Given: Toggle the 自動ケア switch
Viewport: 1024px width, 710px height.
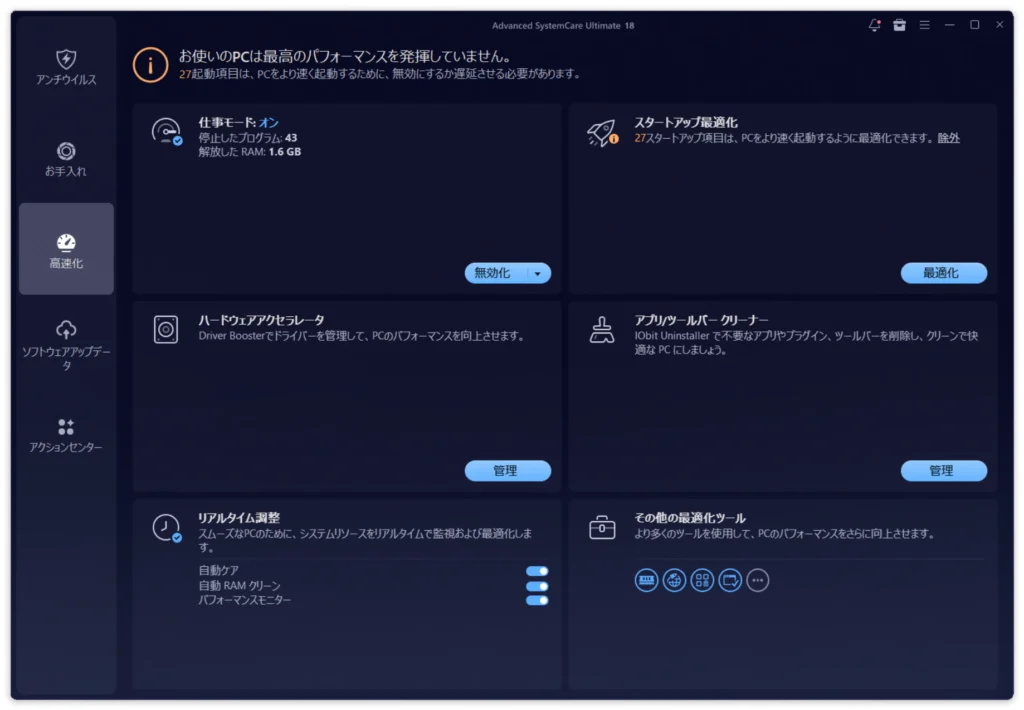Looking at the screenshot, I should click(537, 571).
